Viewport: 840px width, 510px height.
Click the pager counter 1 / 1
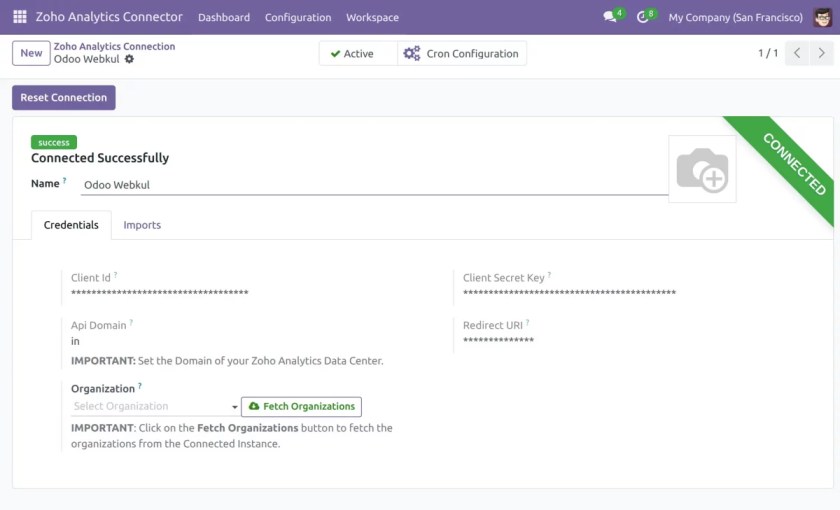[x=768, y=53]
